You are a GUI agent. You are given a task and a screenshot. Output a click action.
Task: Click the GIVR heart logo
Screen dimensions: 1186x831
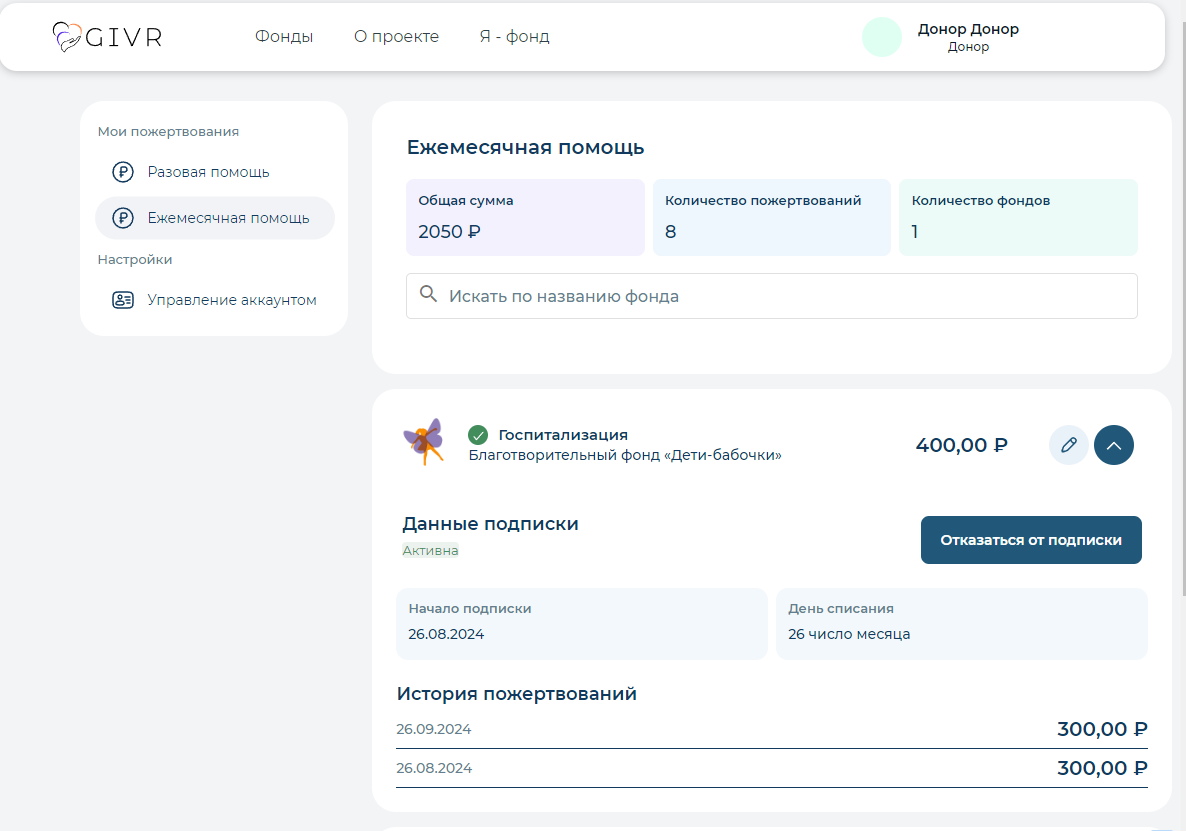(x=67, y=37)
